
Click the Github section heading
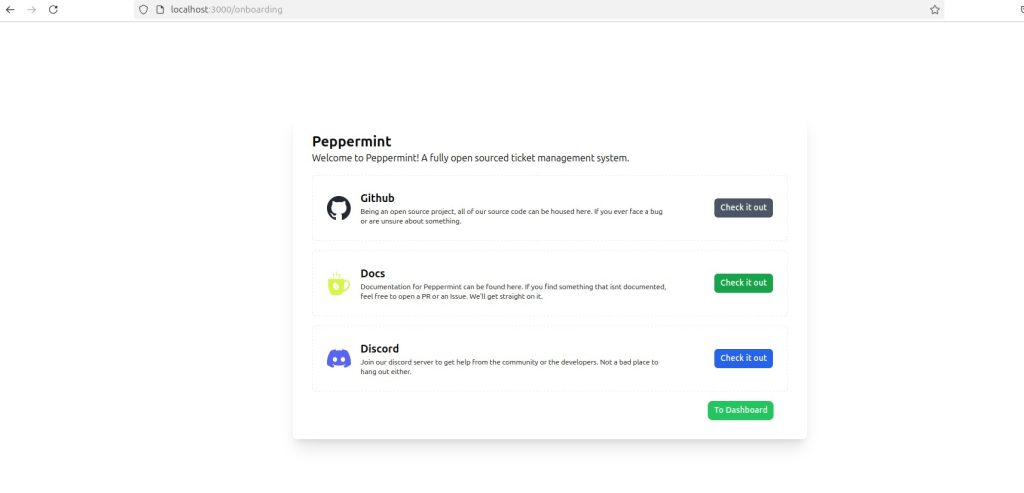point(377,199)
